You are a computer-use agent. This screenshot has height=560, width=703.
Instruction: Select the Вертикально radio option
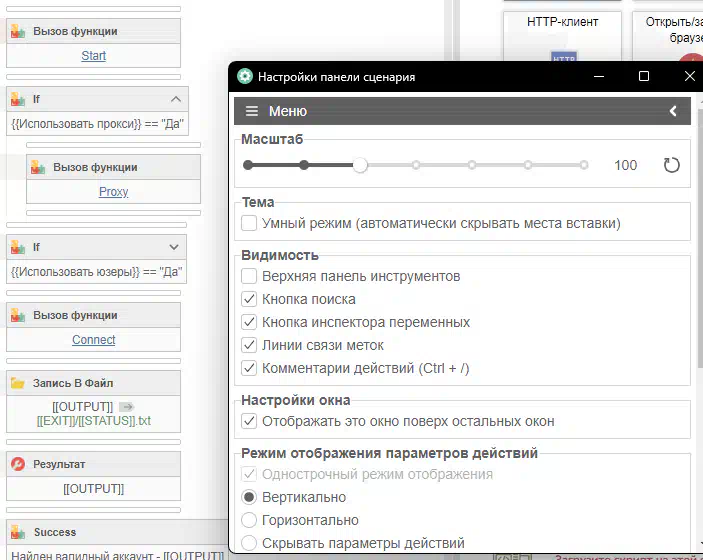click(x=249, y=497)
